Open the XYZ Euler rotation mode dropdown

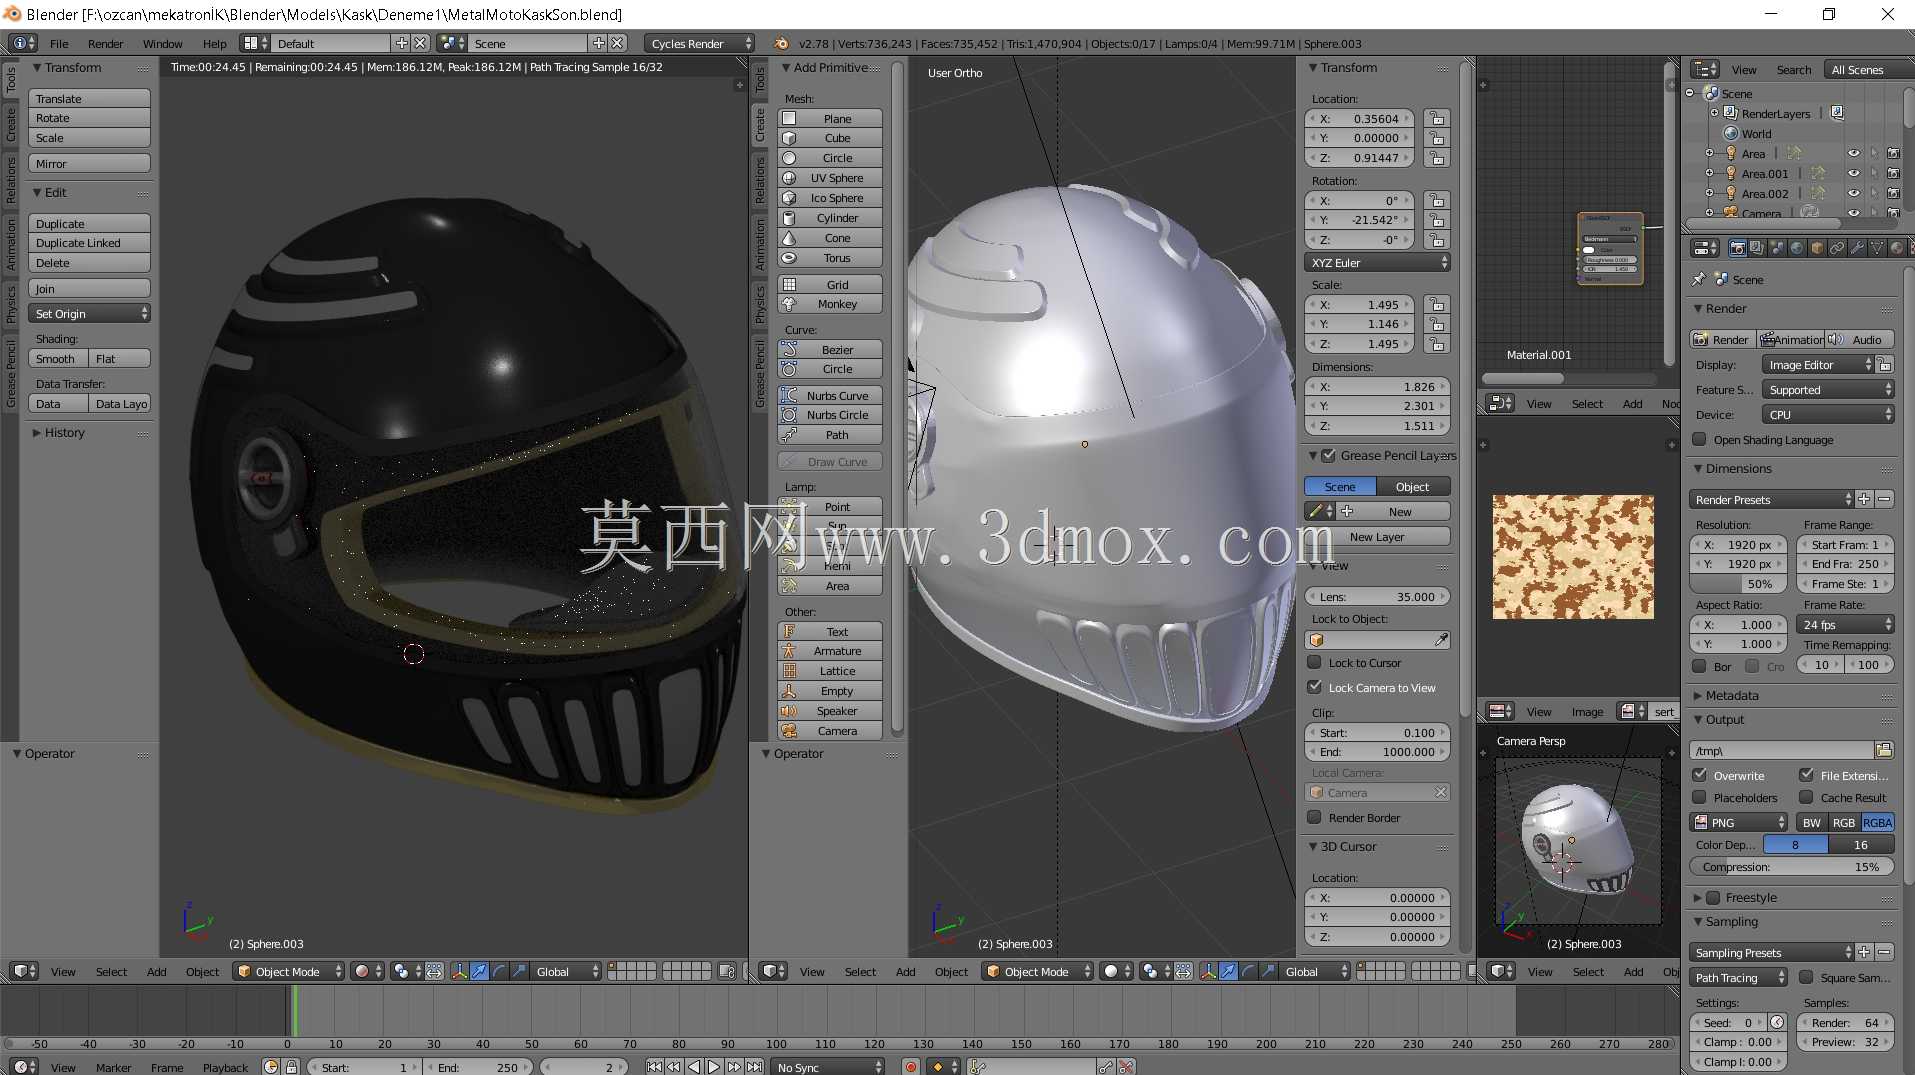point(1378,262)
